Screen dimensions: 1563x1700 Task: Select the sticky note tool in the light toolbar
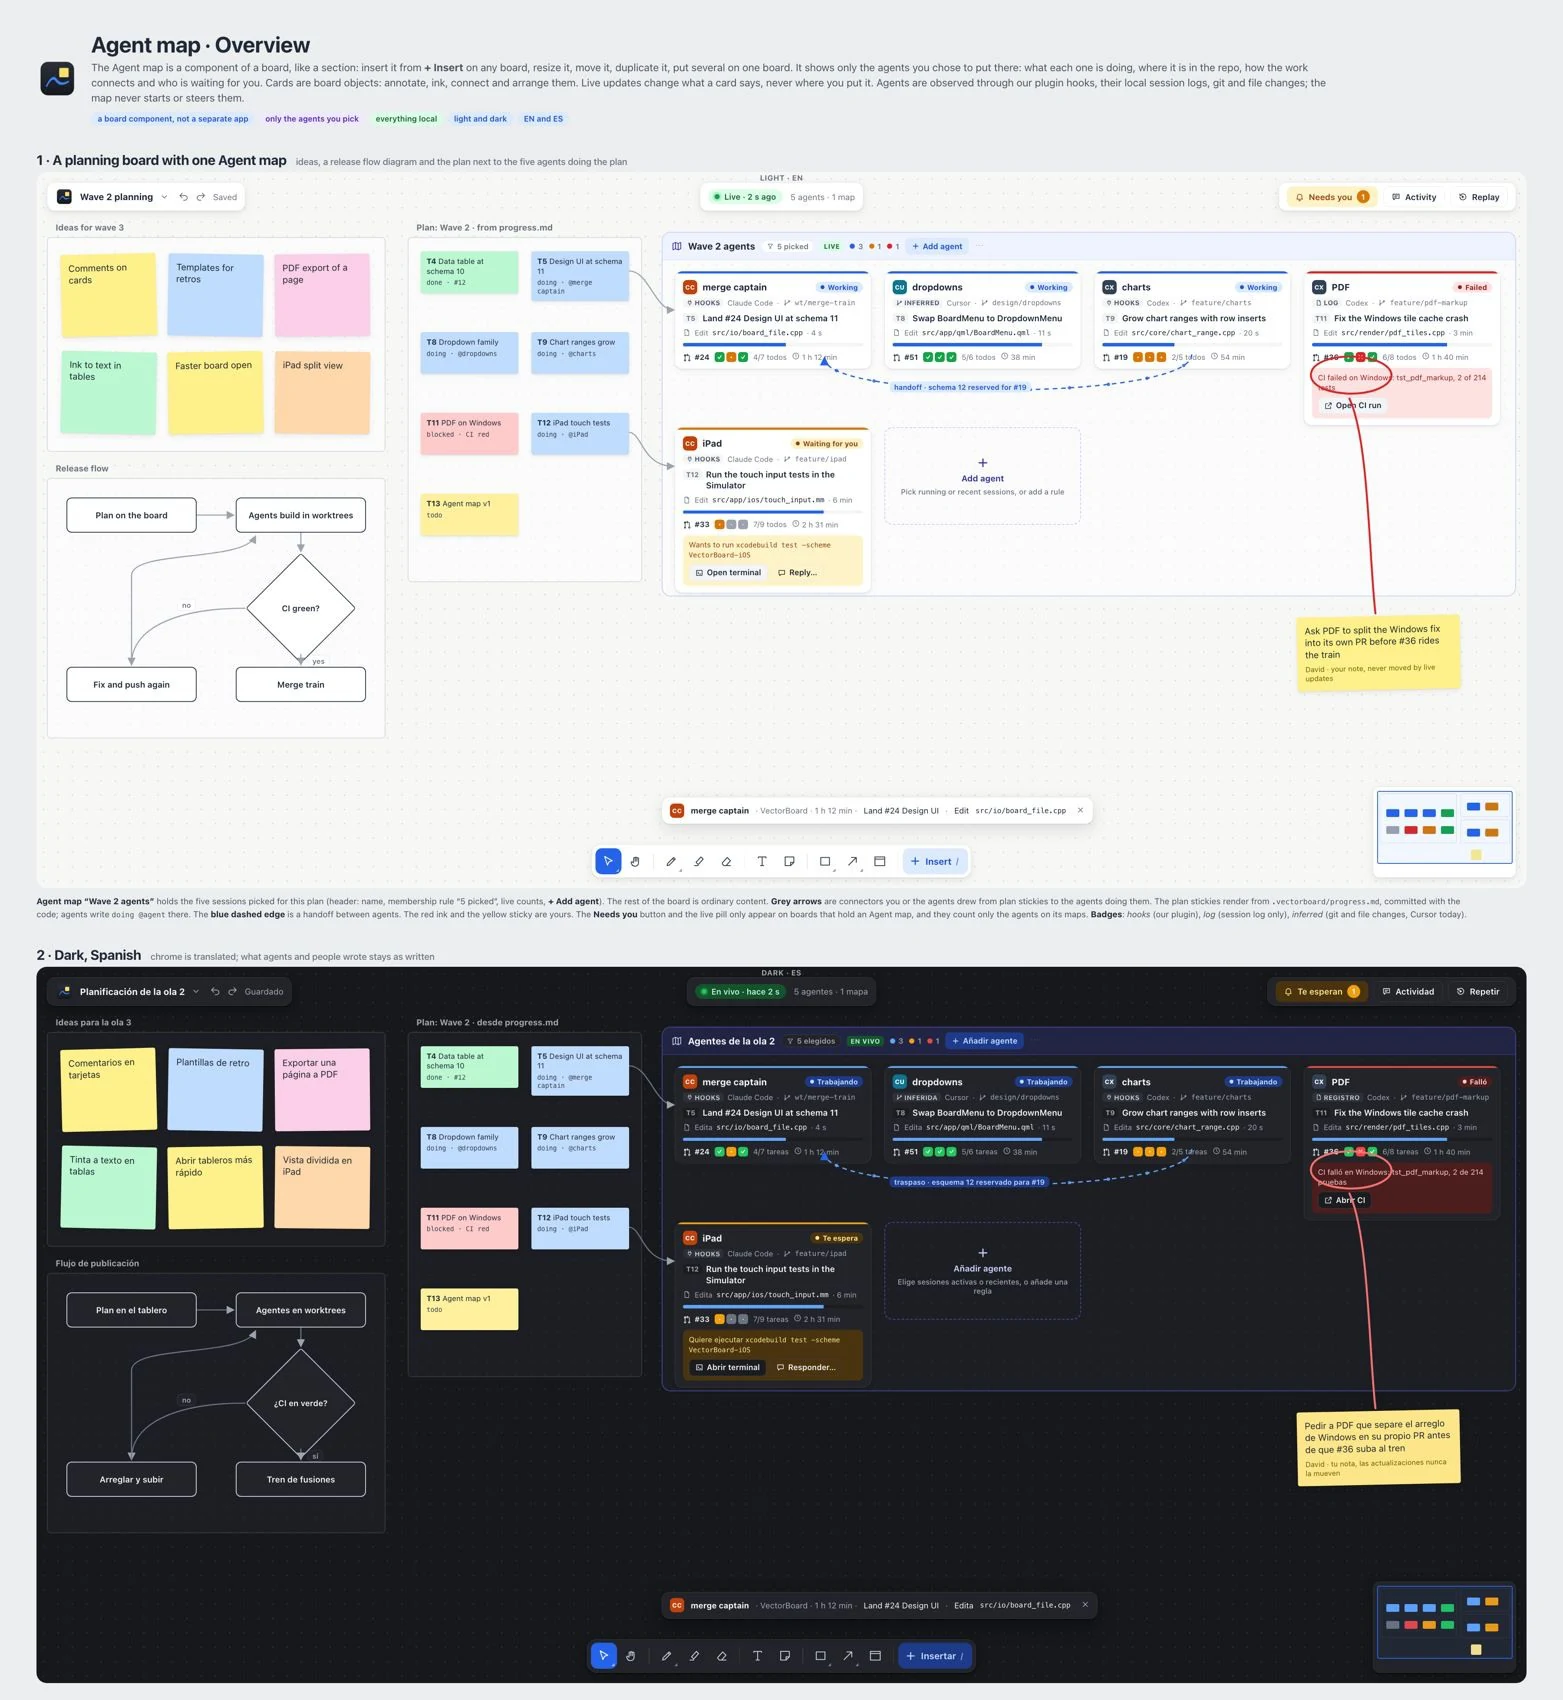pyautogui.click(x=790, y=861)
